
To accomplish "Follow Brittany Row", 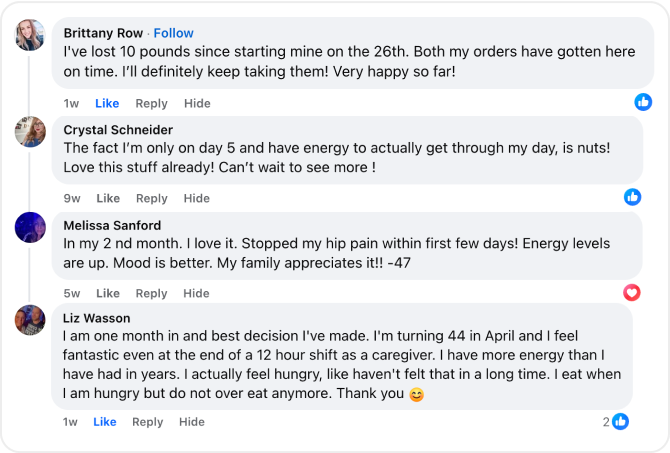I will click(173, 33).
